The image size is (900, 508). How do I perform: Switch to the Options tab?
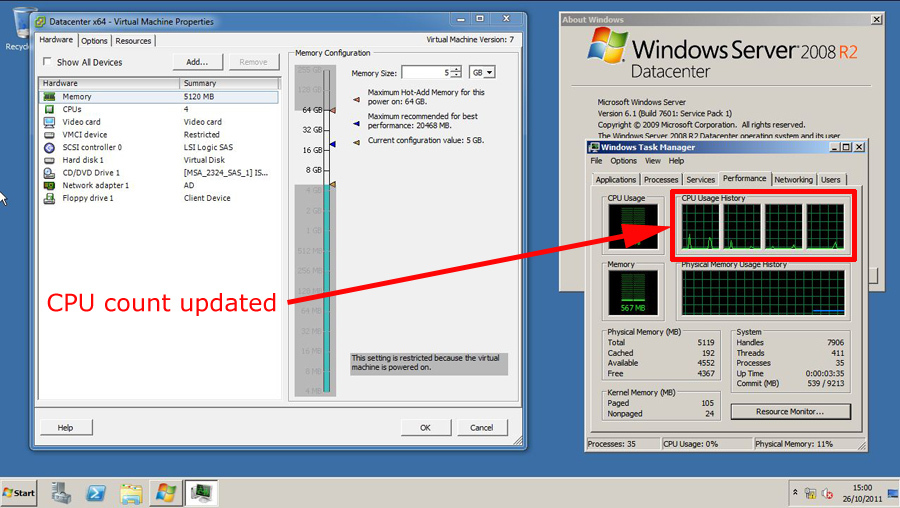94,41
